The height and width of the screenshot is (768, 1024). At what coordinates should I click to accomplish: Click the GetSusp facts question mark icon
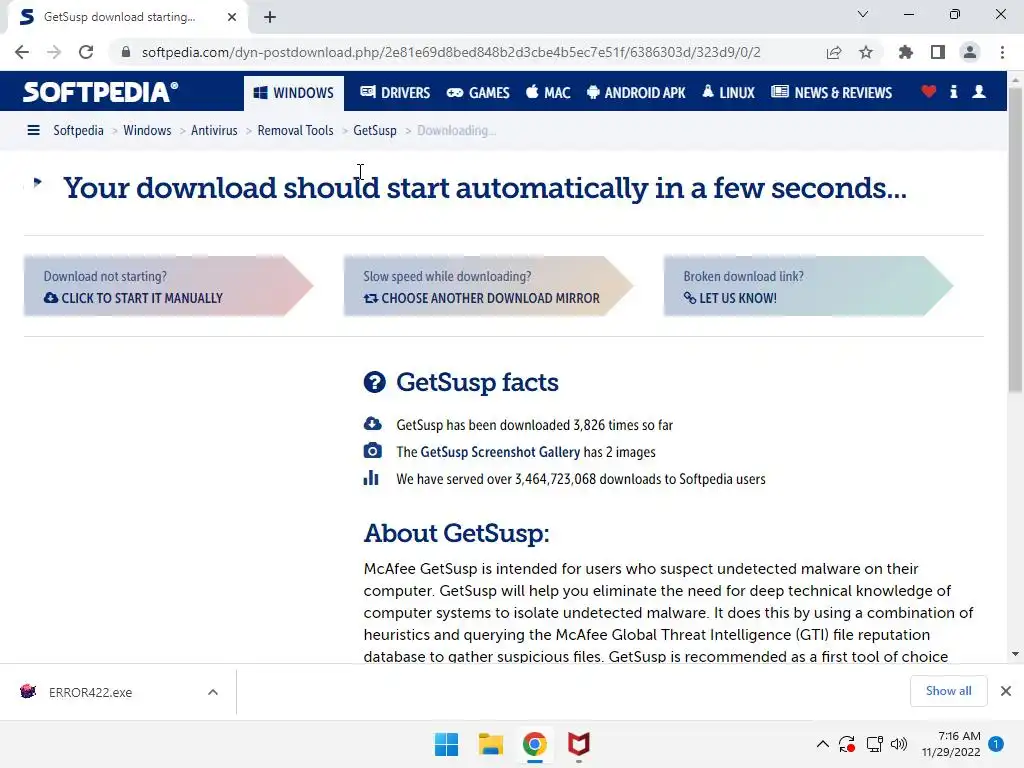pyautogui.click(x=374, y=382)
